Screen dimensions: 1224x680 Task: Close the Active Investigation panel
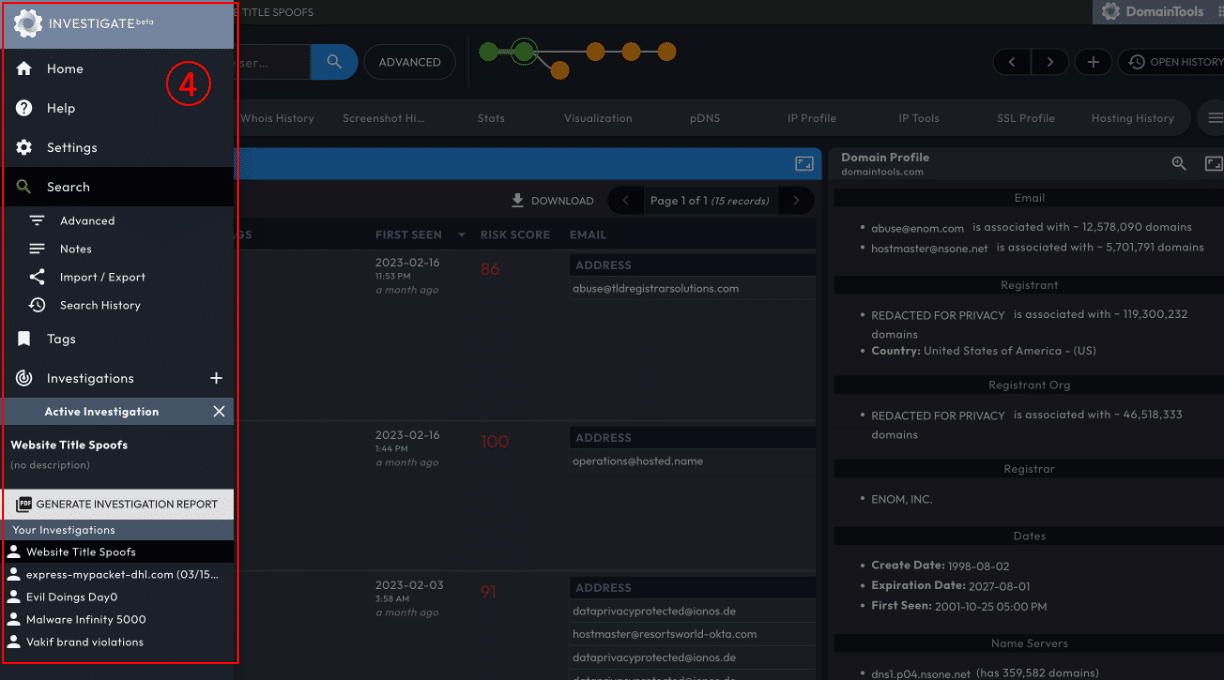click(219, 411)
